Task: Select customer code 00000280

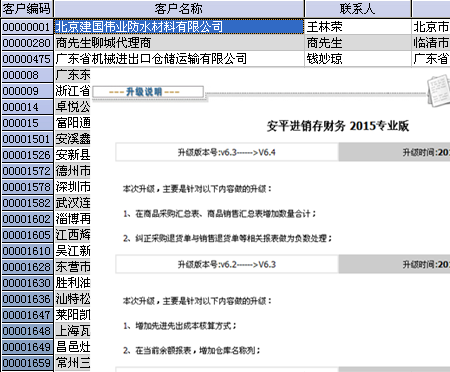Action: (27, 43)
